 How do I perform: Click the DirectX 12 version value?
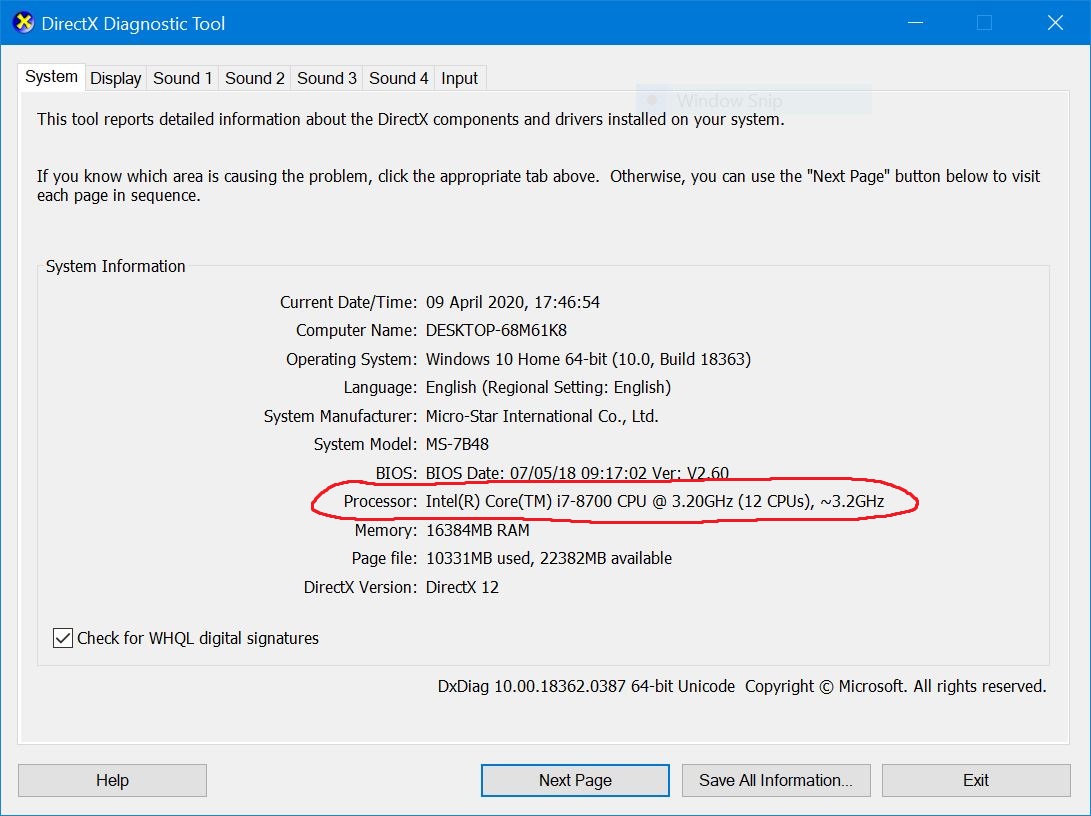[x=462, y=587]
